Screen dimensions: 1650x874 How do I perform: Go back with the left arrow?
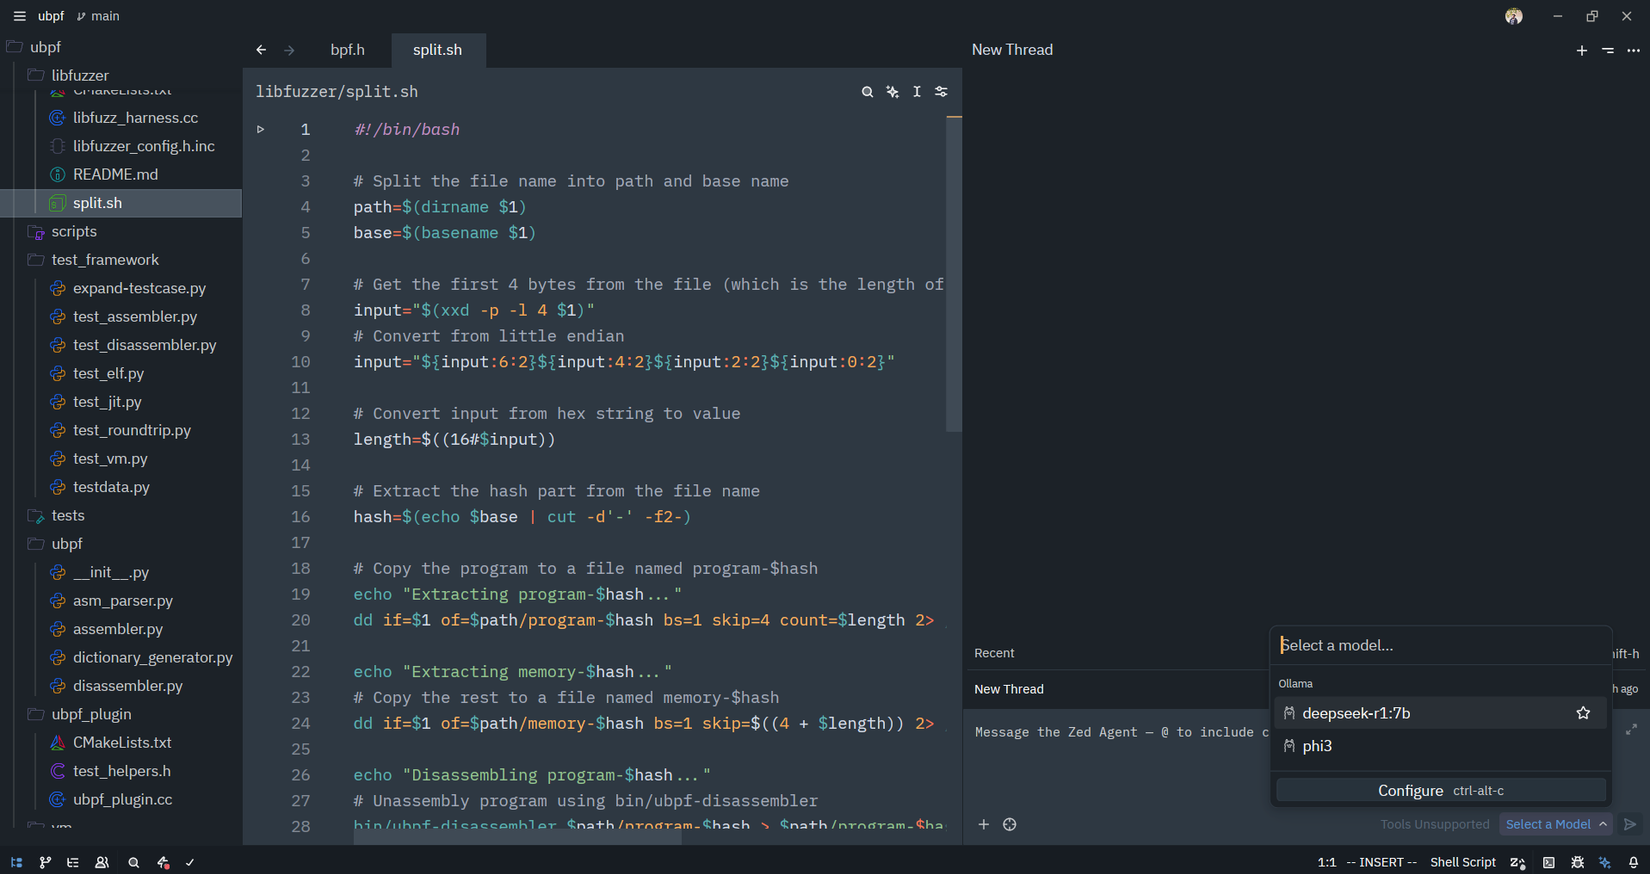pos(261,50)
